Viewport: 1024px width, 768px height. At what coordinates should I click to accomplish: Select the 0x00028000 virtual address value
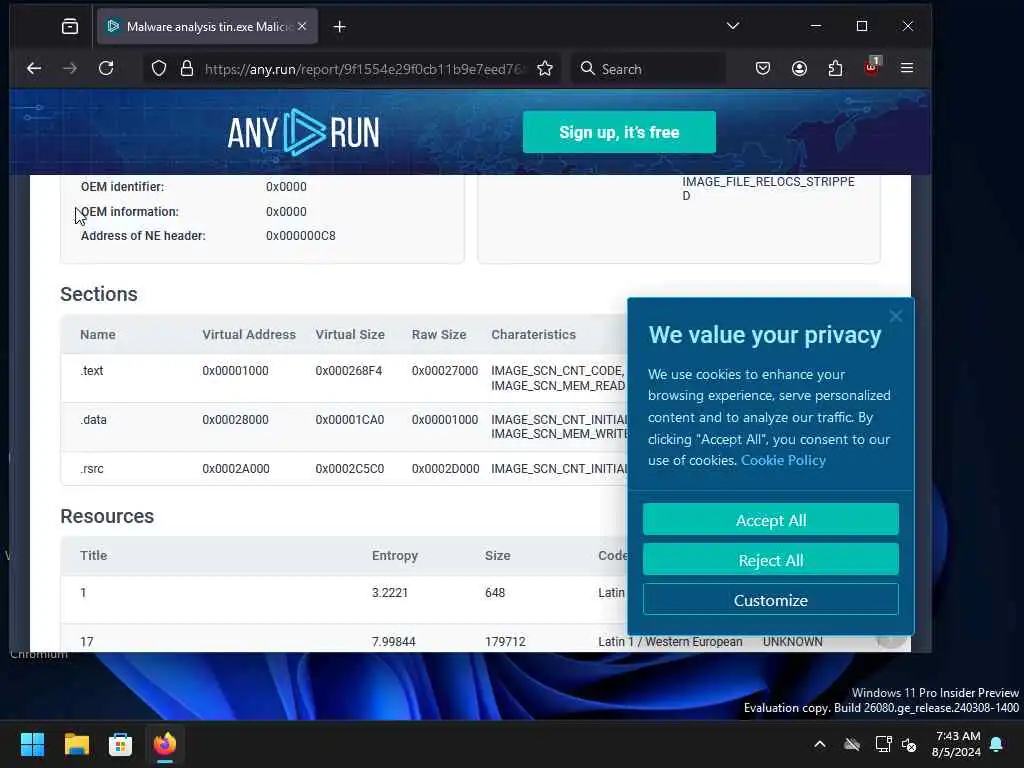coord(235,419)
